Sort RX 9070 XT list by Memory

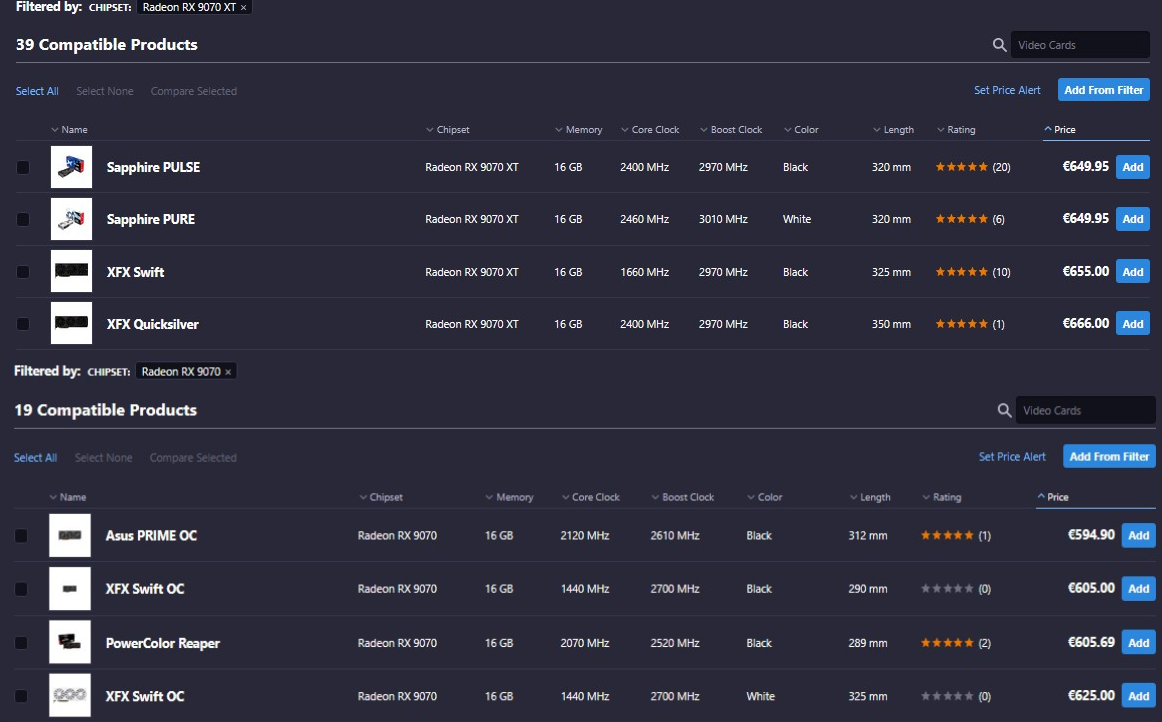click(x=579, y=130)
